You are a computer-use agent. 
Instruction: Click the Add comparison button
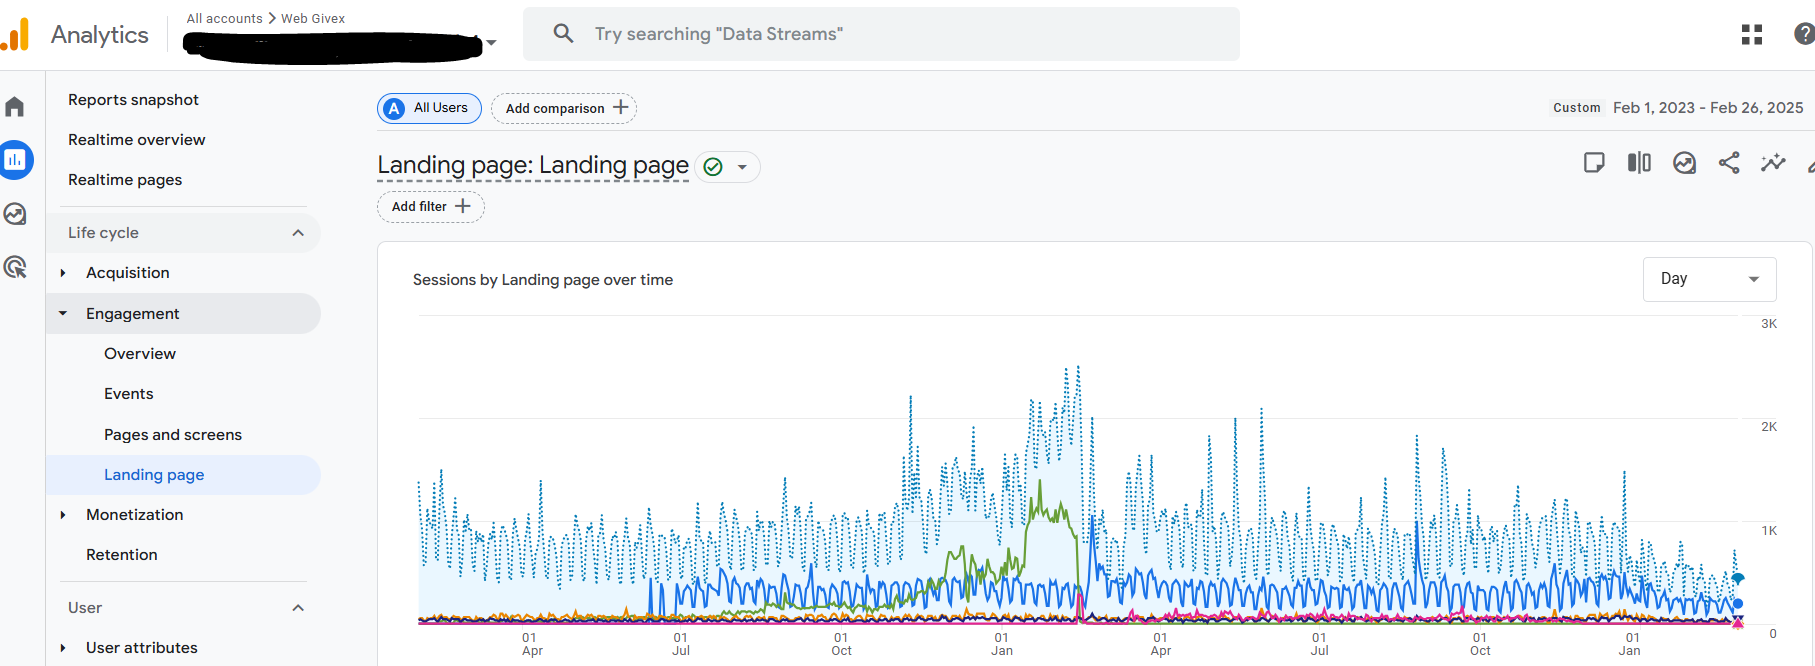point(564,108)
